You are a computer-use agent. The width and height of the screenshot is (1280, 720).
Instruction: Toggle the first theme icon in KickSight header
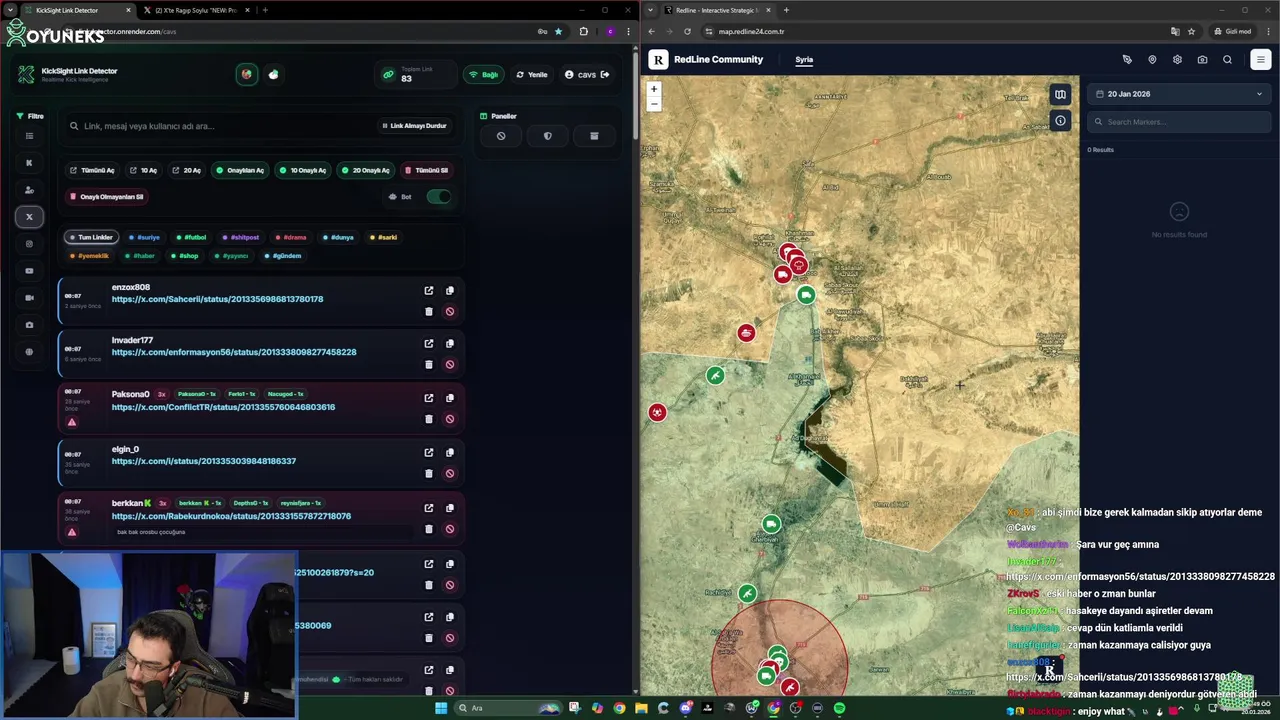tap(247, 75)
